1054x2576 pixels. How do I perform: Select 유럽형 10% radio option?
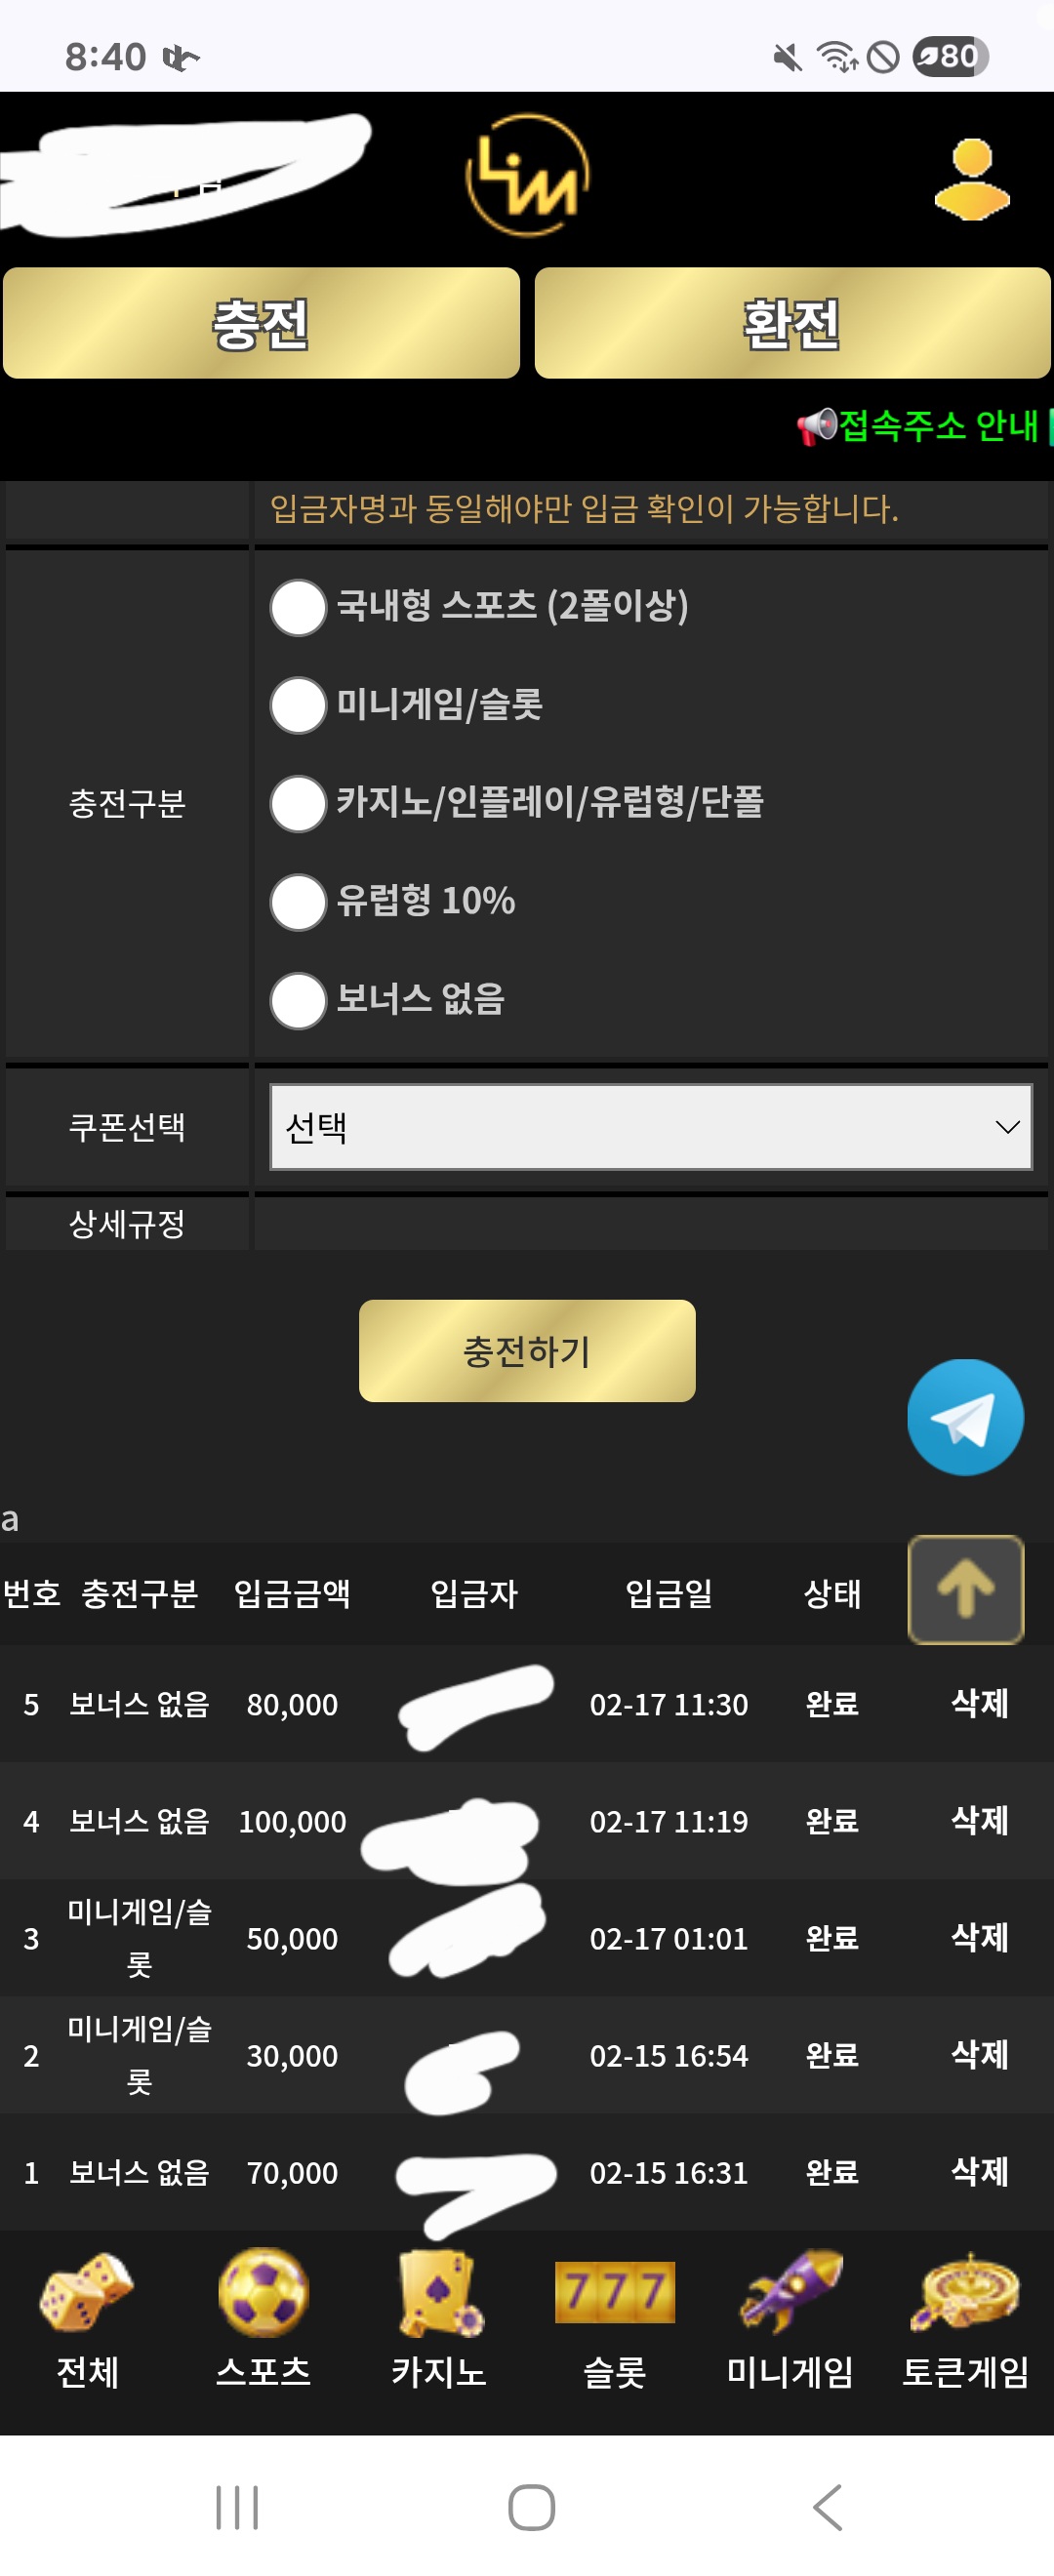tap(298, 902)
